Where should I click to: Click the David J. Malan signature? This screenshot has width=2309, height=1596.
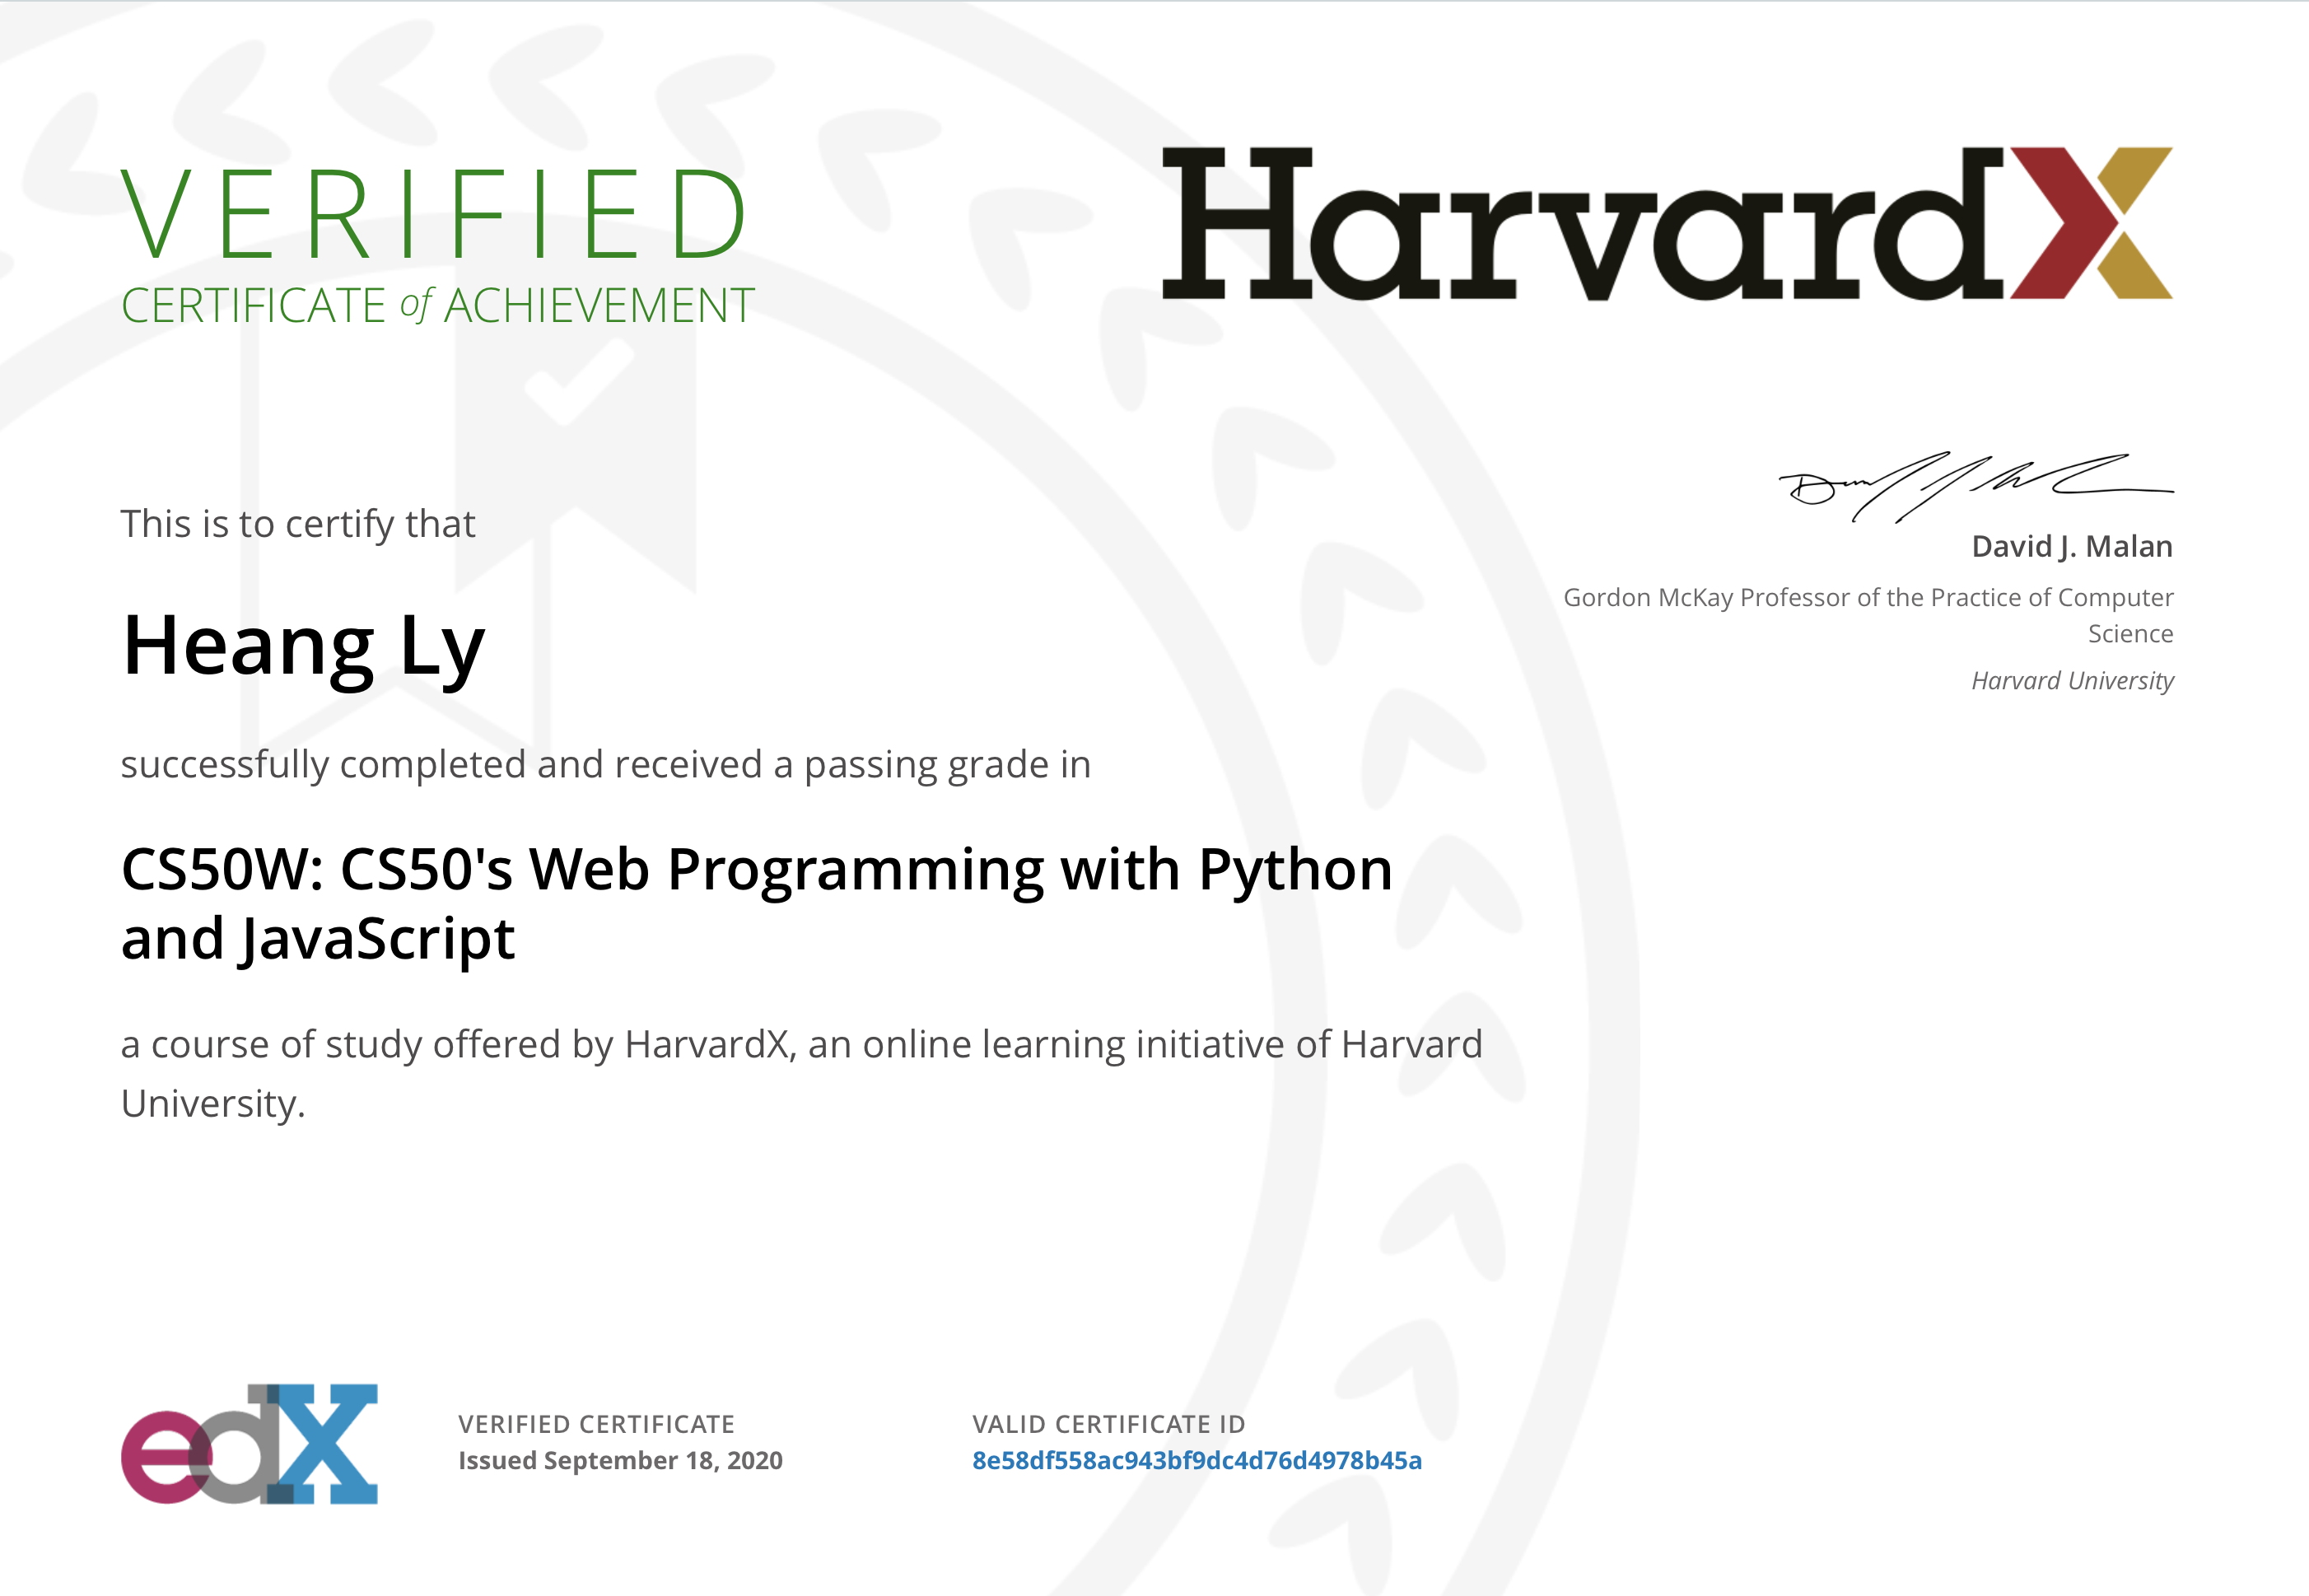(x=1976, y=487)
